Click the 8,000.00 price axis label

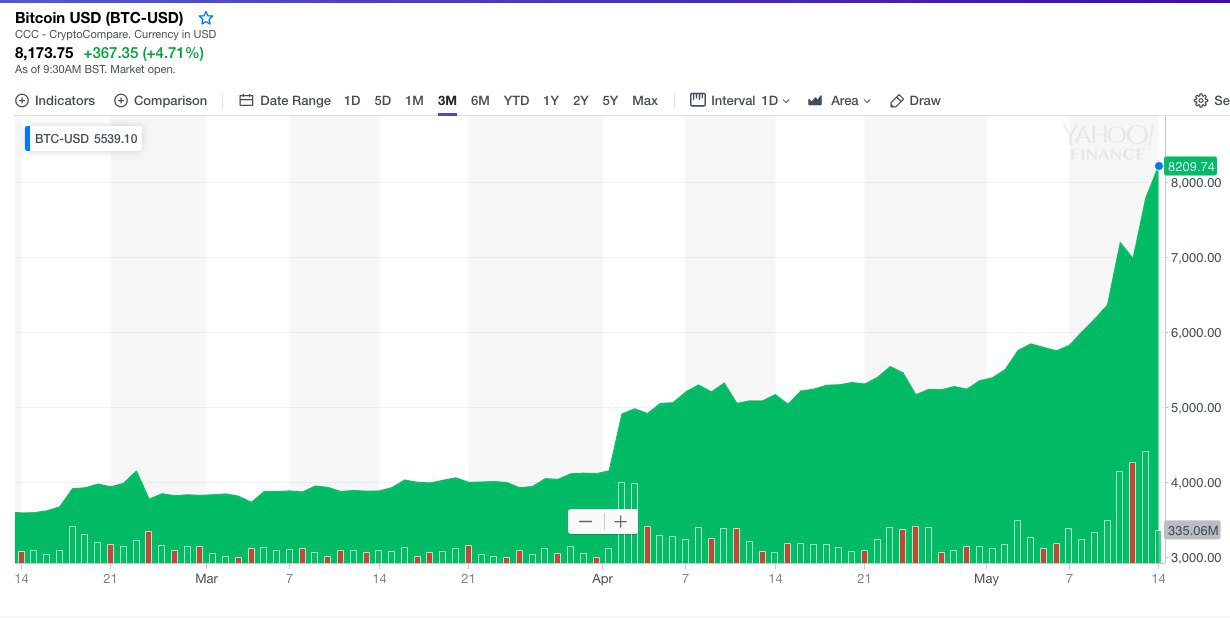click(1194, 183)
